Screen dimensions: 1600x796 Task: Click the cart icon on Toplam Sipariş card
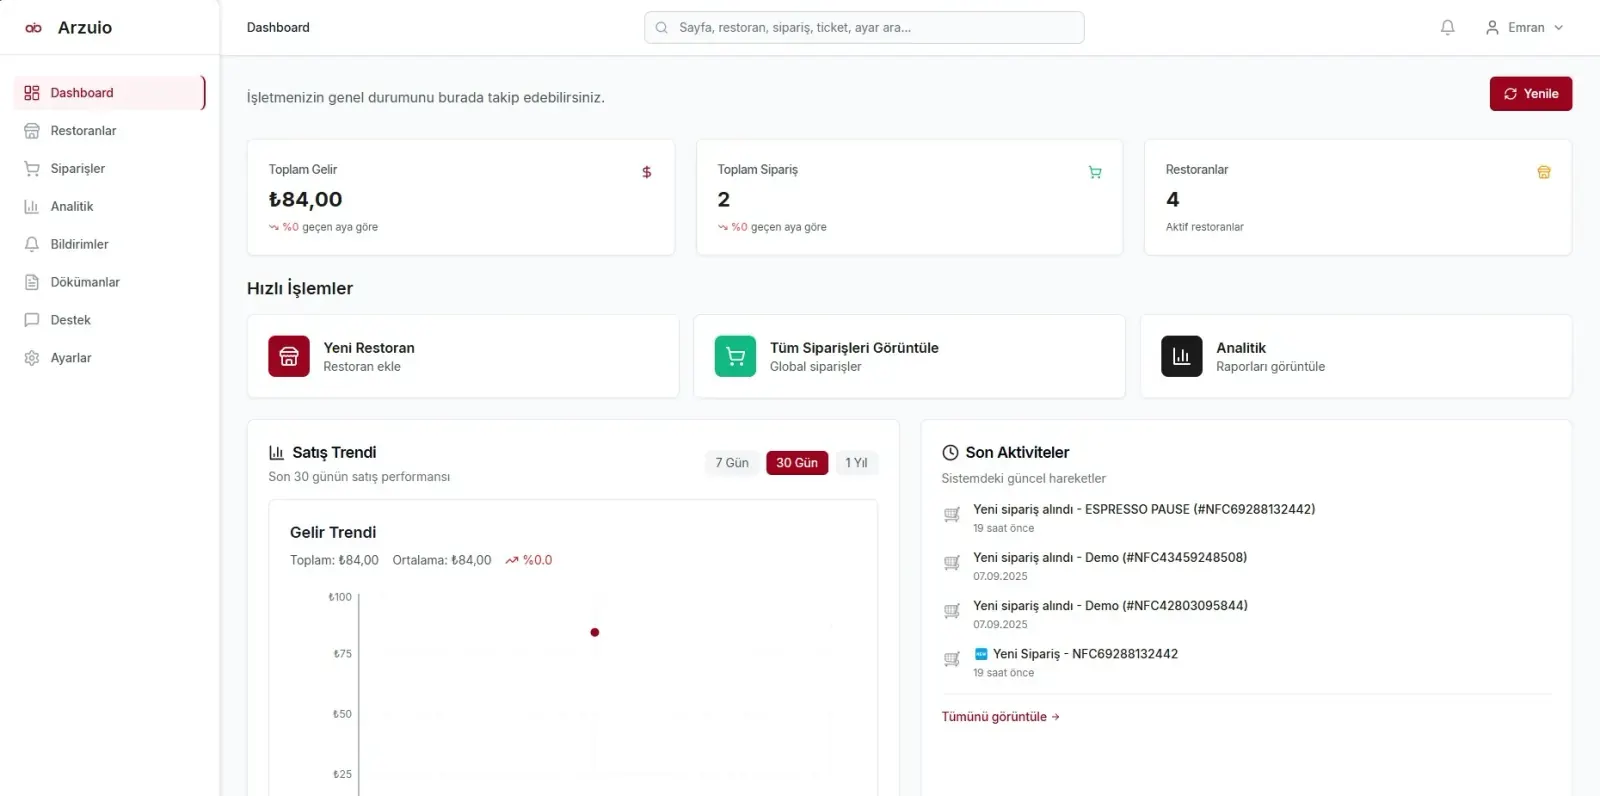[1095, 172]
